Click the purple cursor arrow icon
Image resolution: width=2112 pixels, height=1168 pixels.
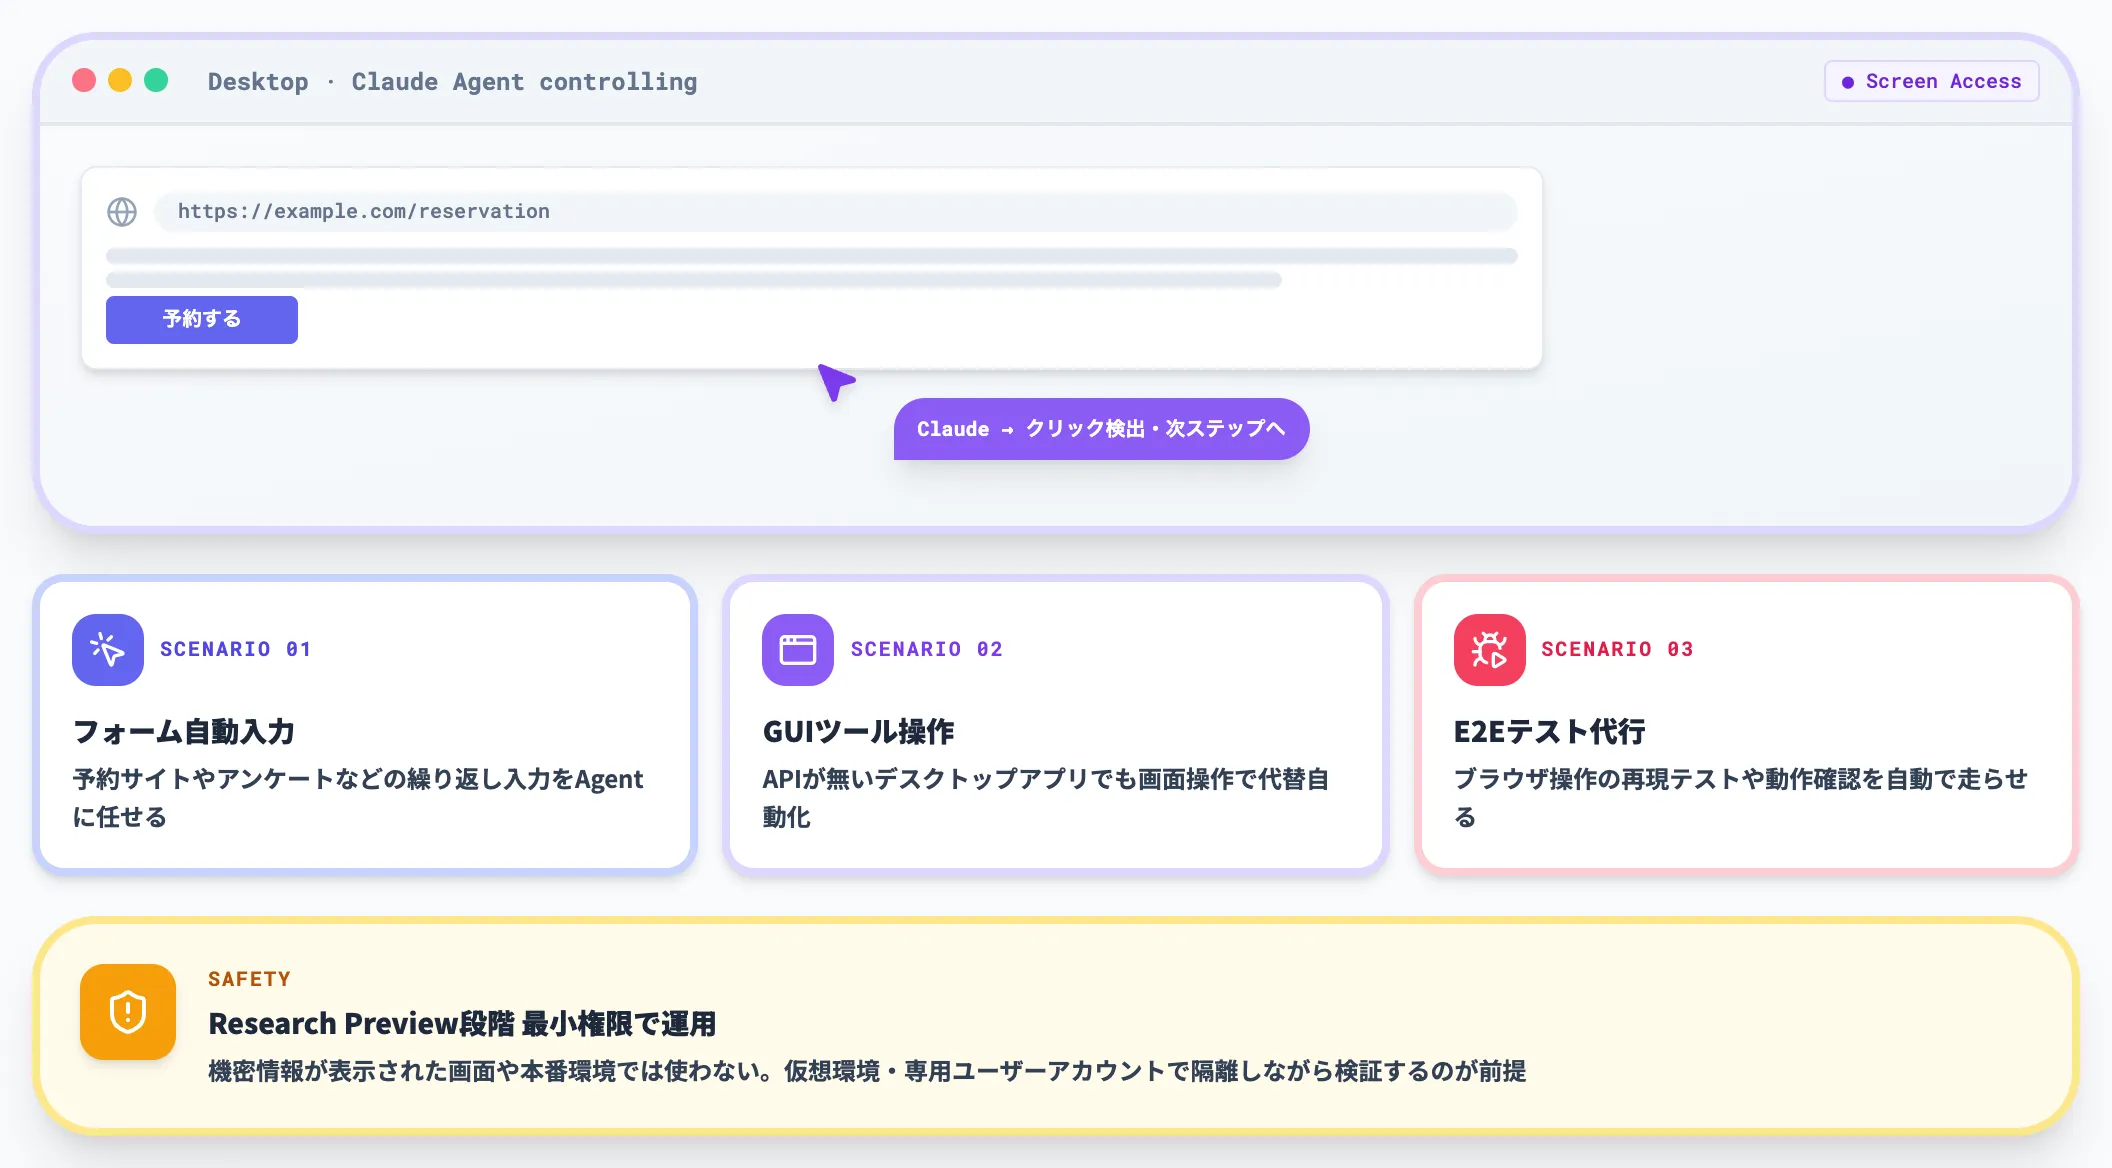[835, 381]
